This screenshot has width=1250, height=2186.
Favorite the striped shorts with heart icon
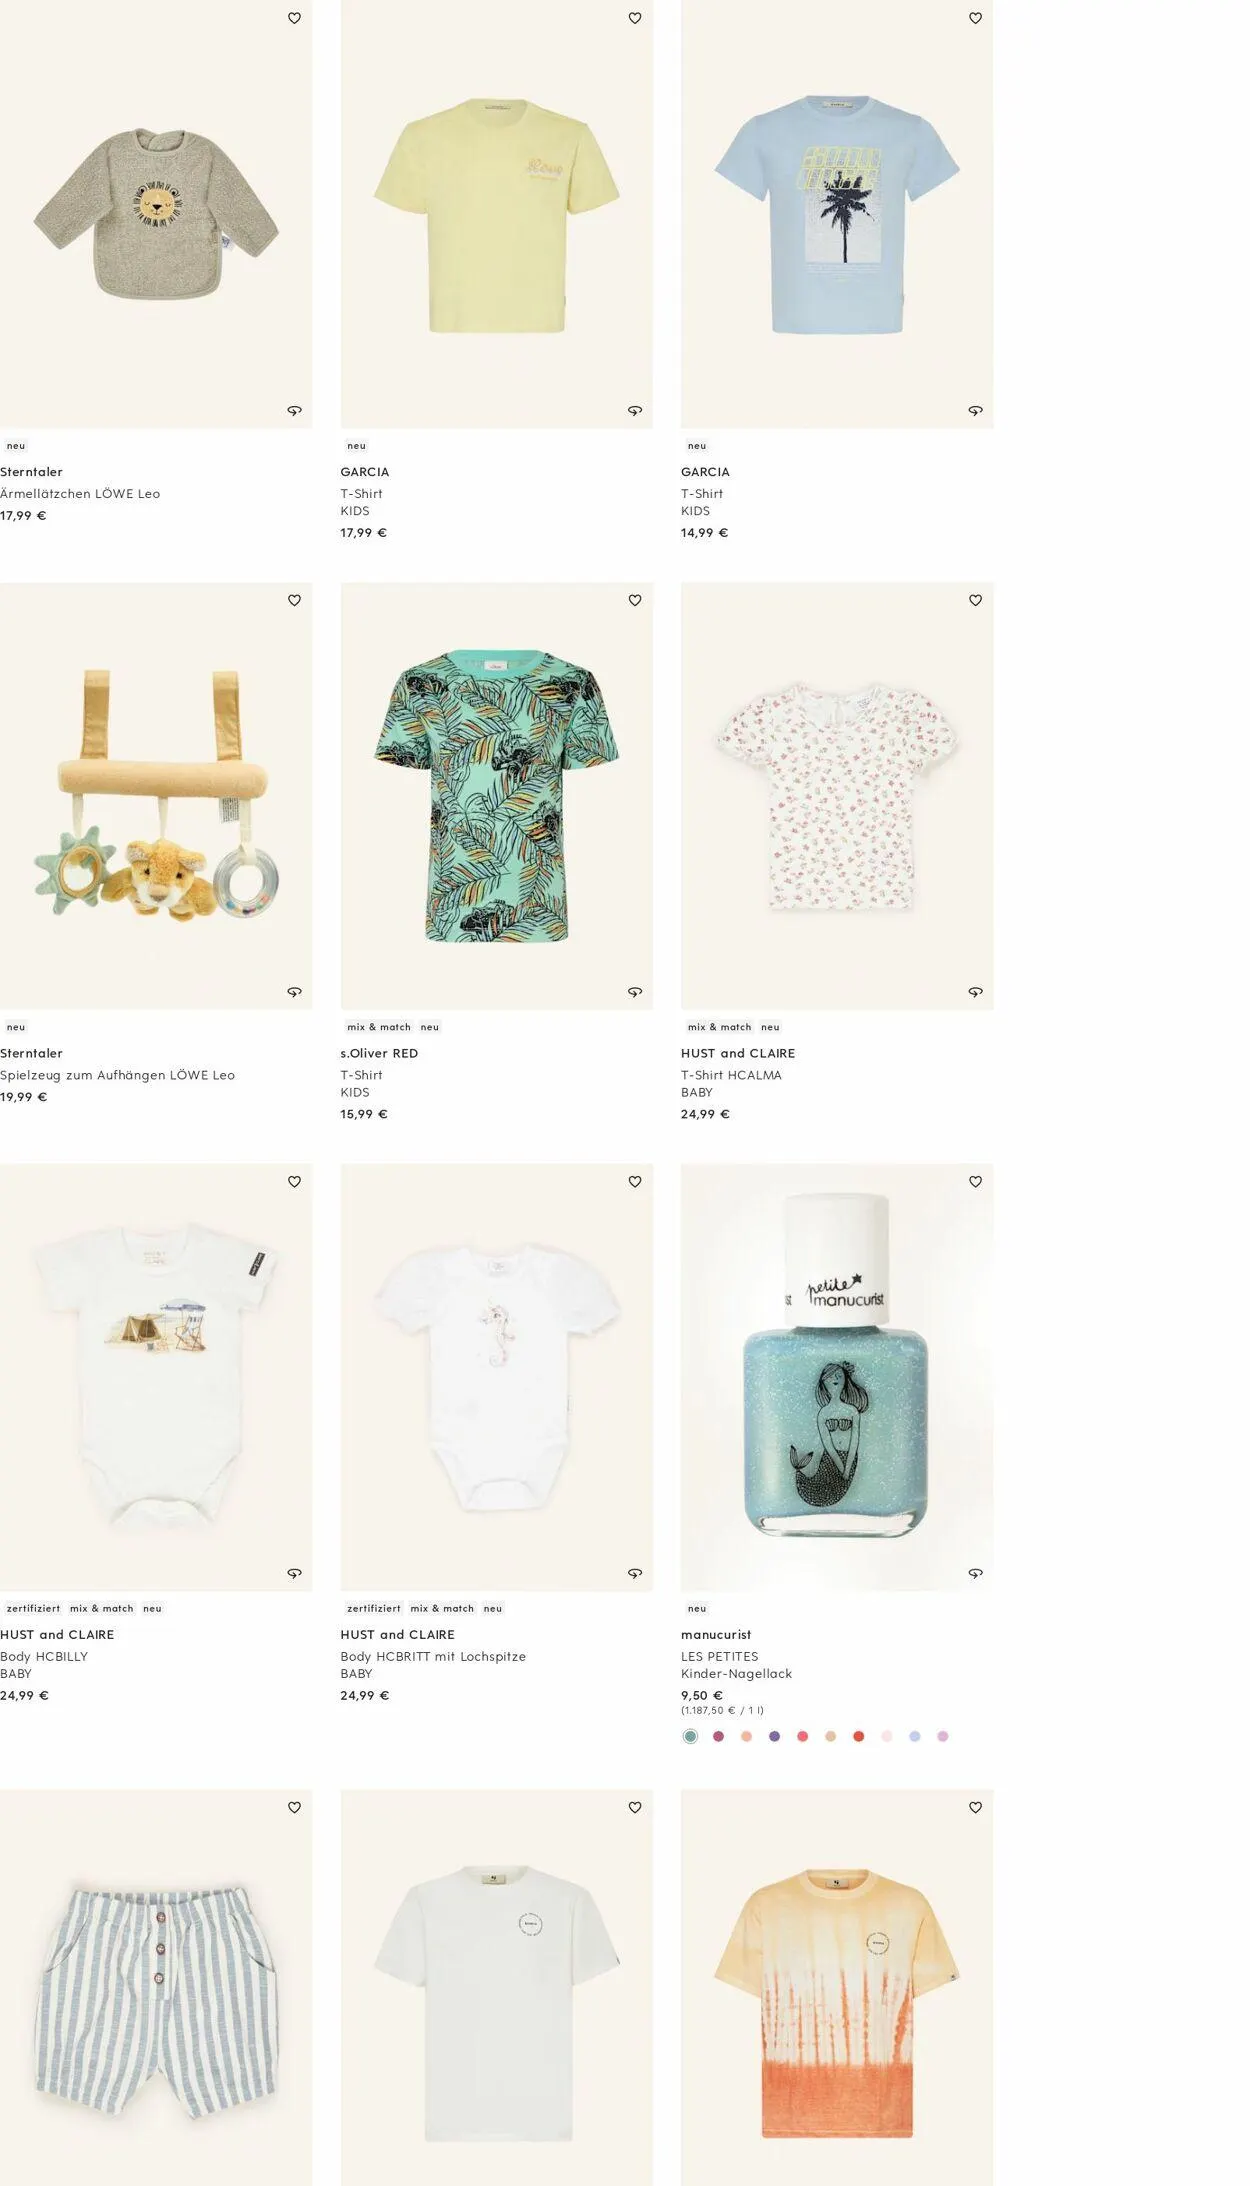click(294, 1807)
